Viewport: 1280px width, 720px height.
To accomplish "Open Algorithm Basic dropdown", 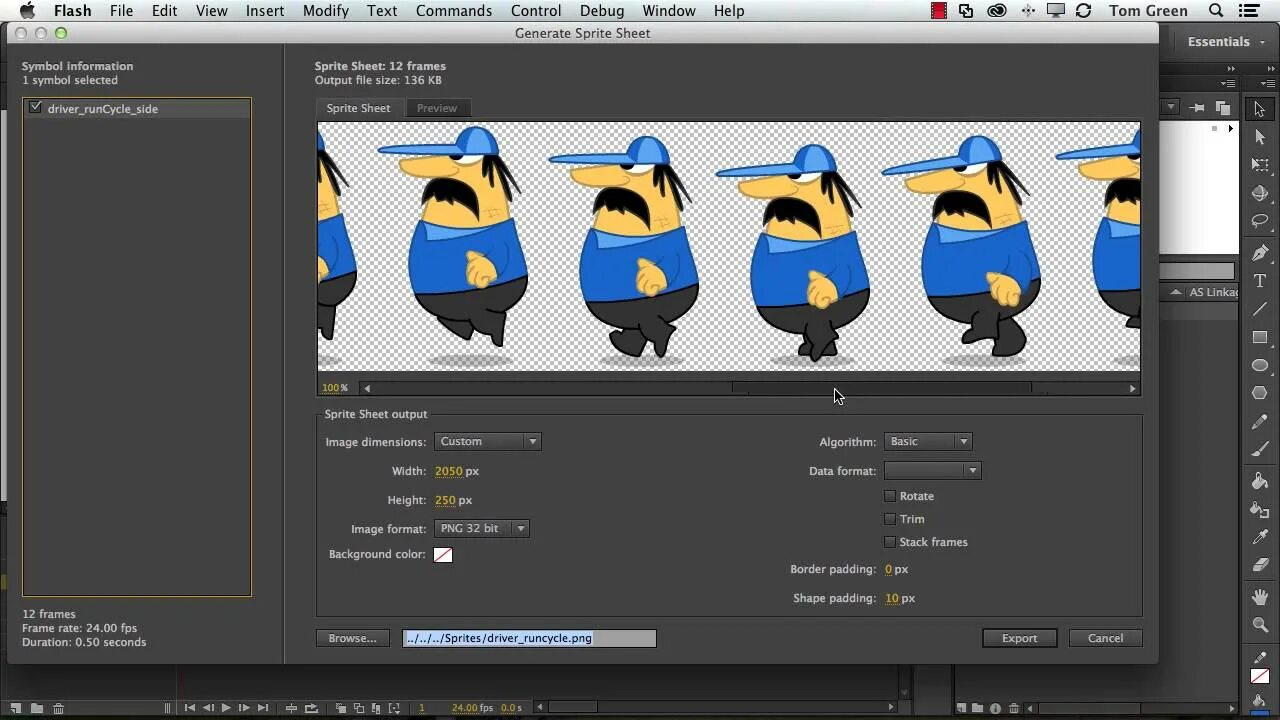I will tap(928, 441).
